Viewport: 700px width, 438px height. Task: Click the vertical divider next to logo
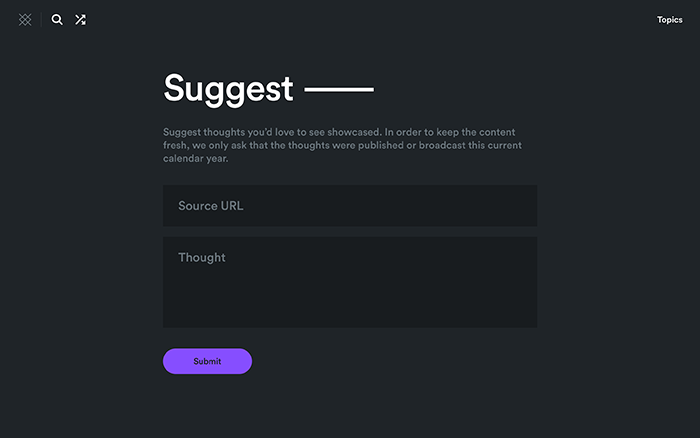(x=41, y=19)
